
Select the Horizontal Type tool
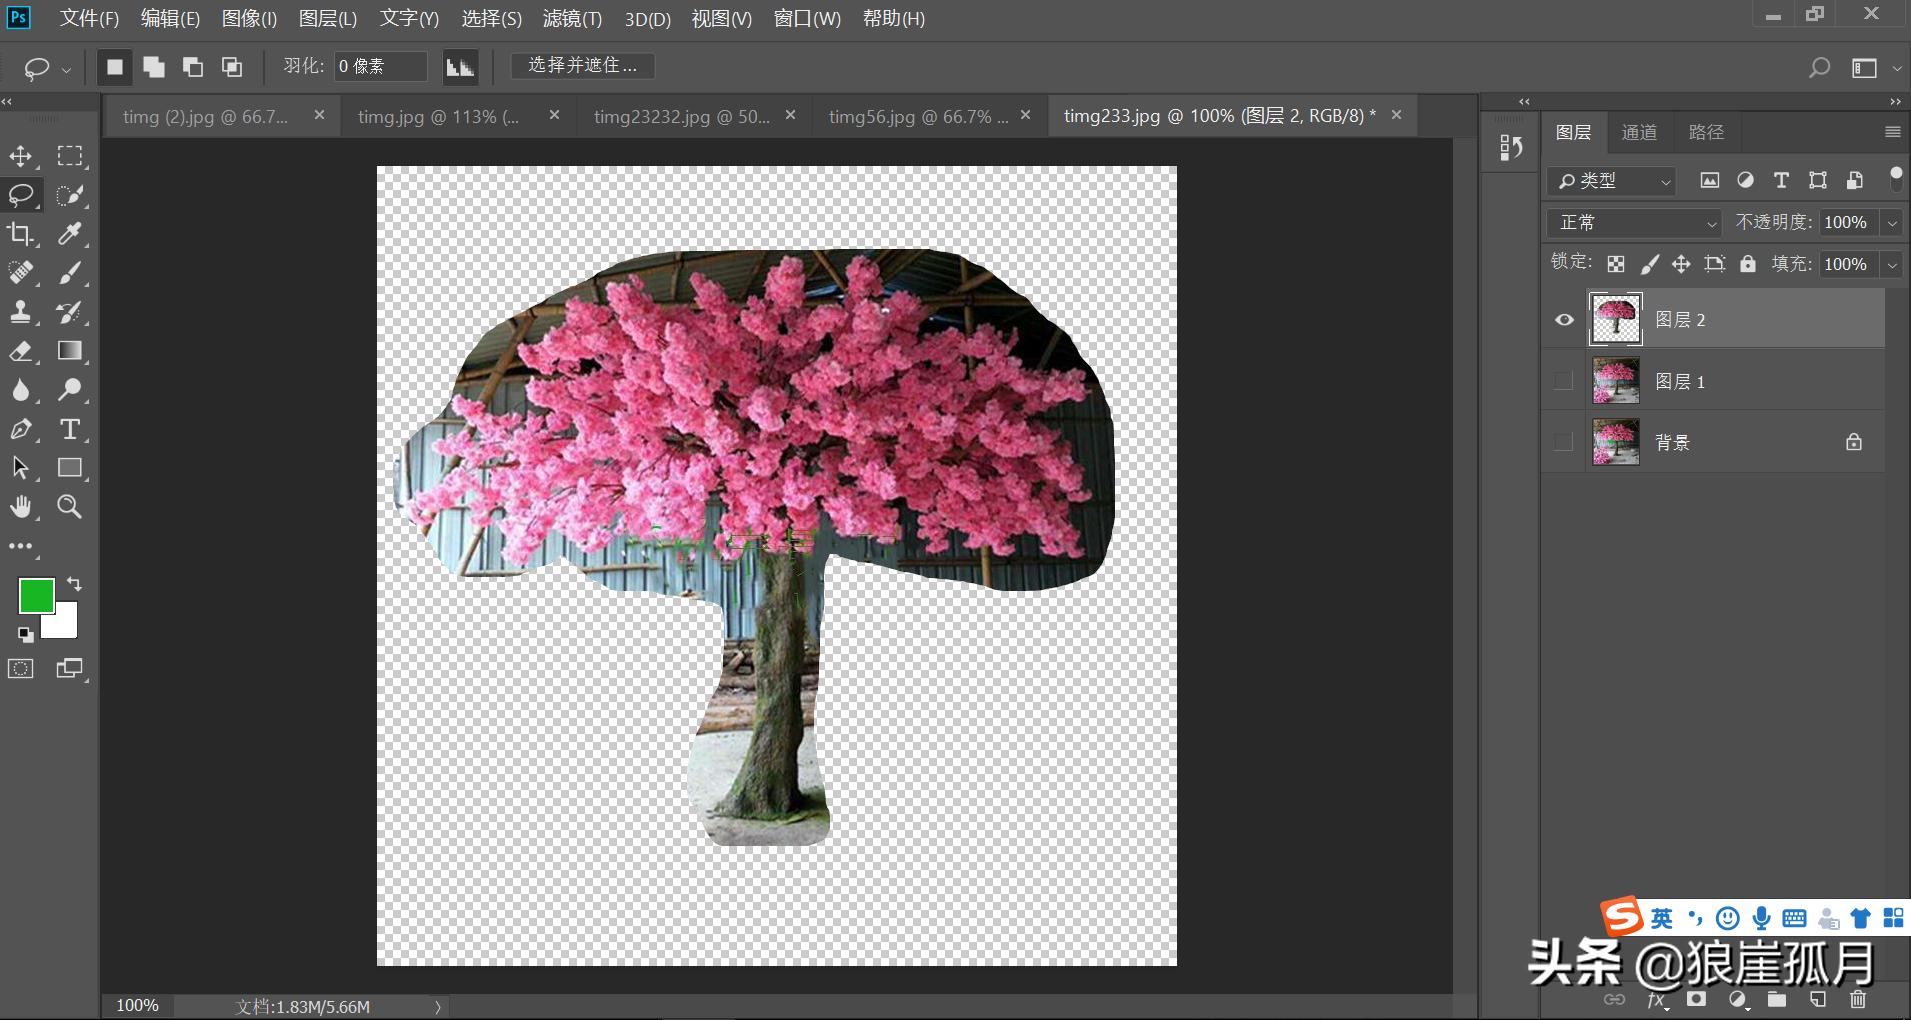pos(69,429)
